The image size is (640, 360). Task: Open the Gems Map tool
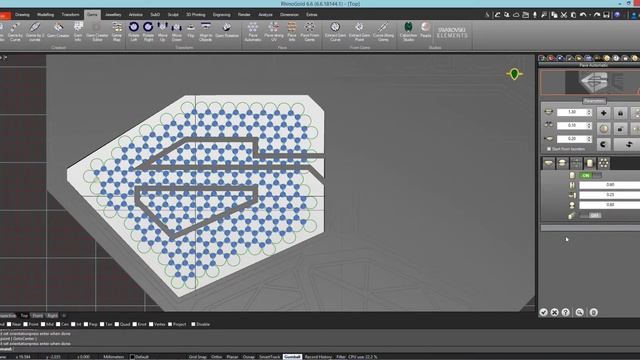click(x=117, y=31)
